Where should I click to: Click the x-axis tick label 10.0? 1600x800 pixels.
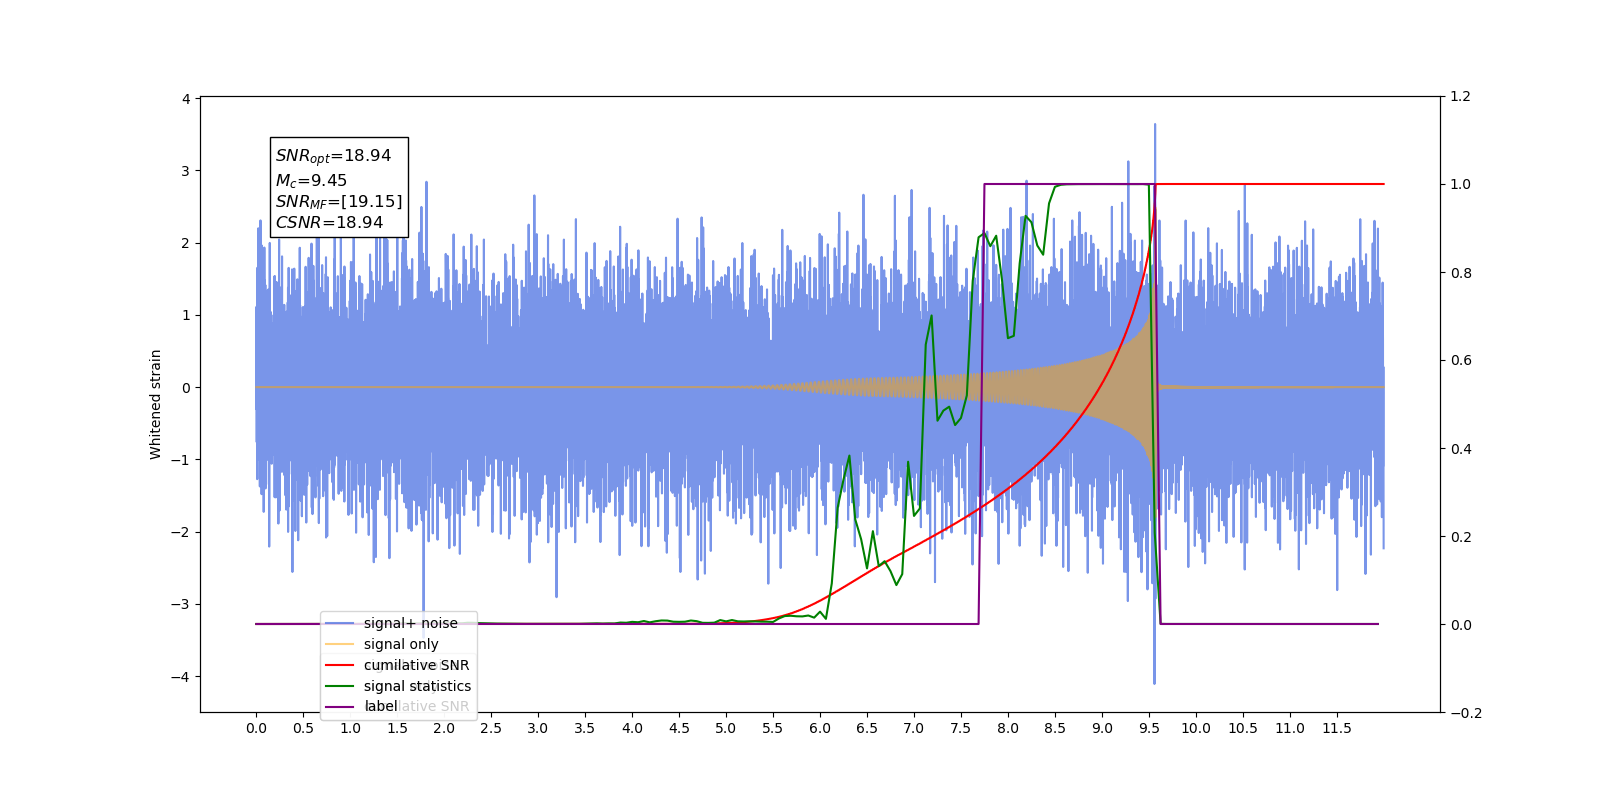pos(1196,728)
